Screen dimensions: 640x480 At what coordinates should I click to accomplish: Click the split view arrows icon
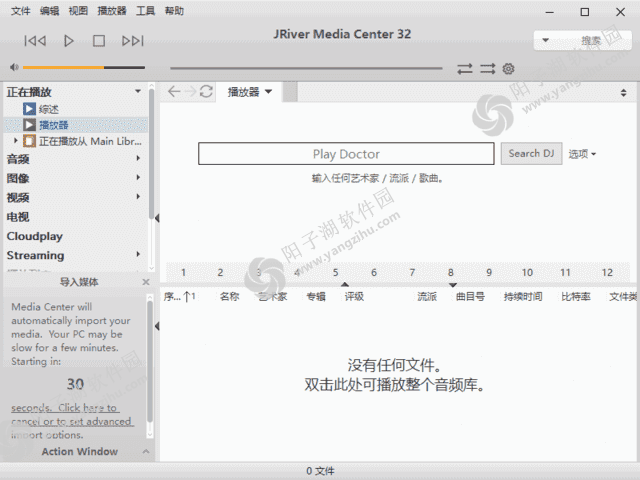[x=623, y=93]
